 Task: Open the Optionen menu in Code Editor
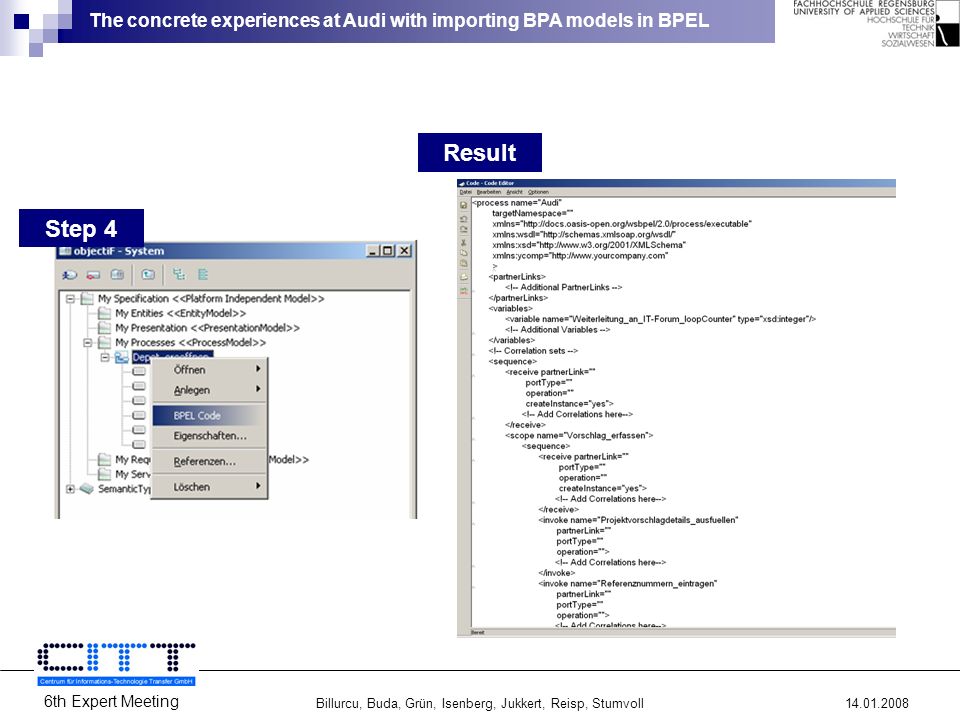pos(538,192)
